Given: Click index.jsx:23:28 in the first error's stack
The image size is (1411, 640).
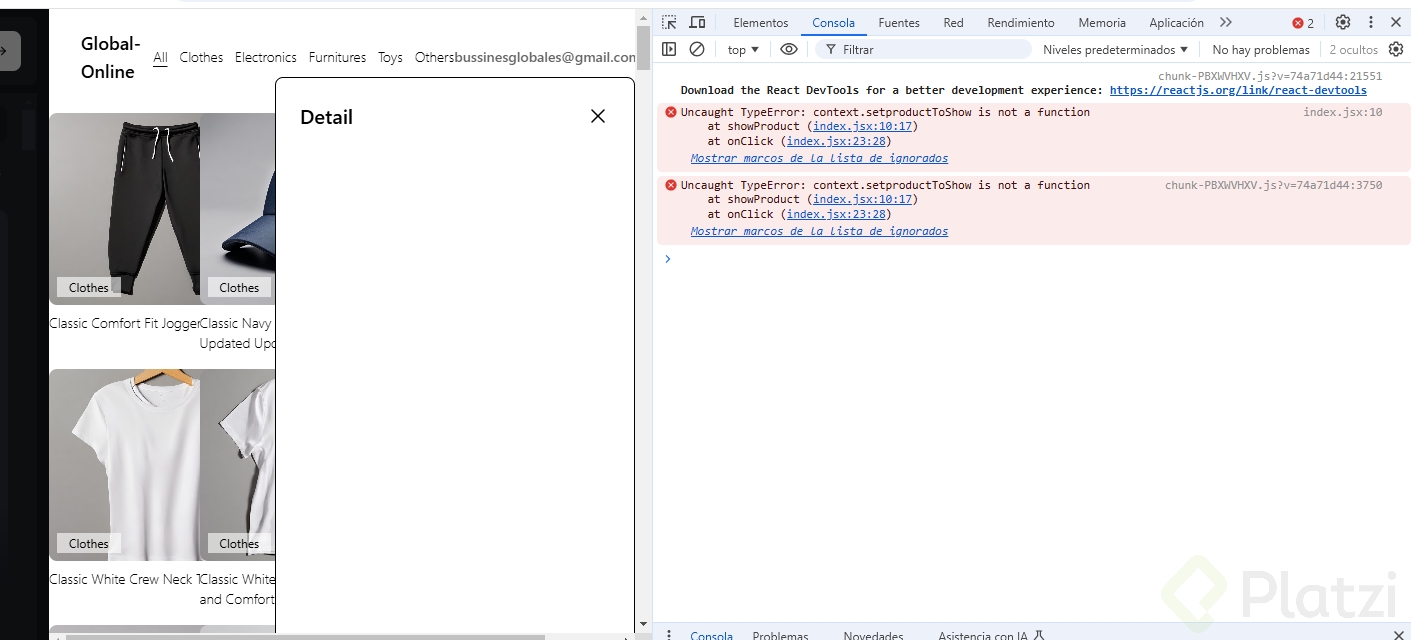Looking at the screenshot, I should click(835, 141).
